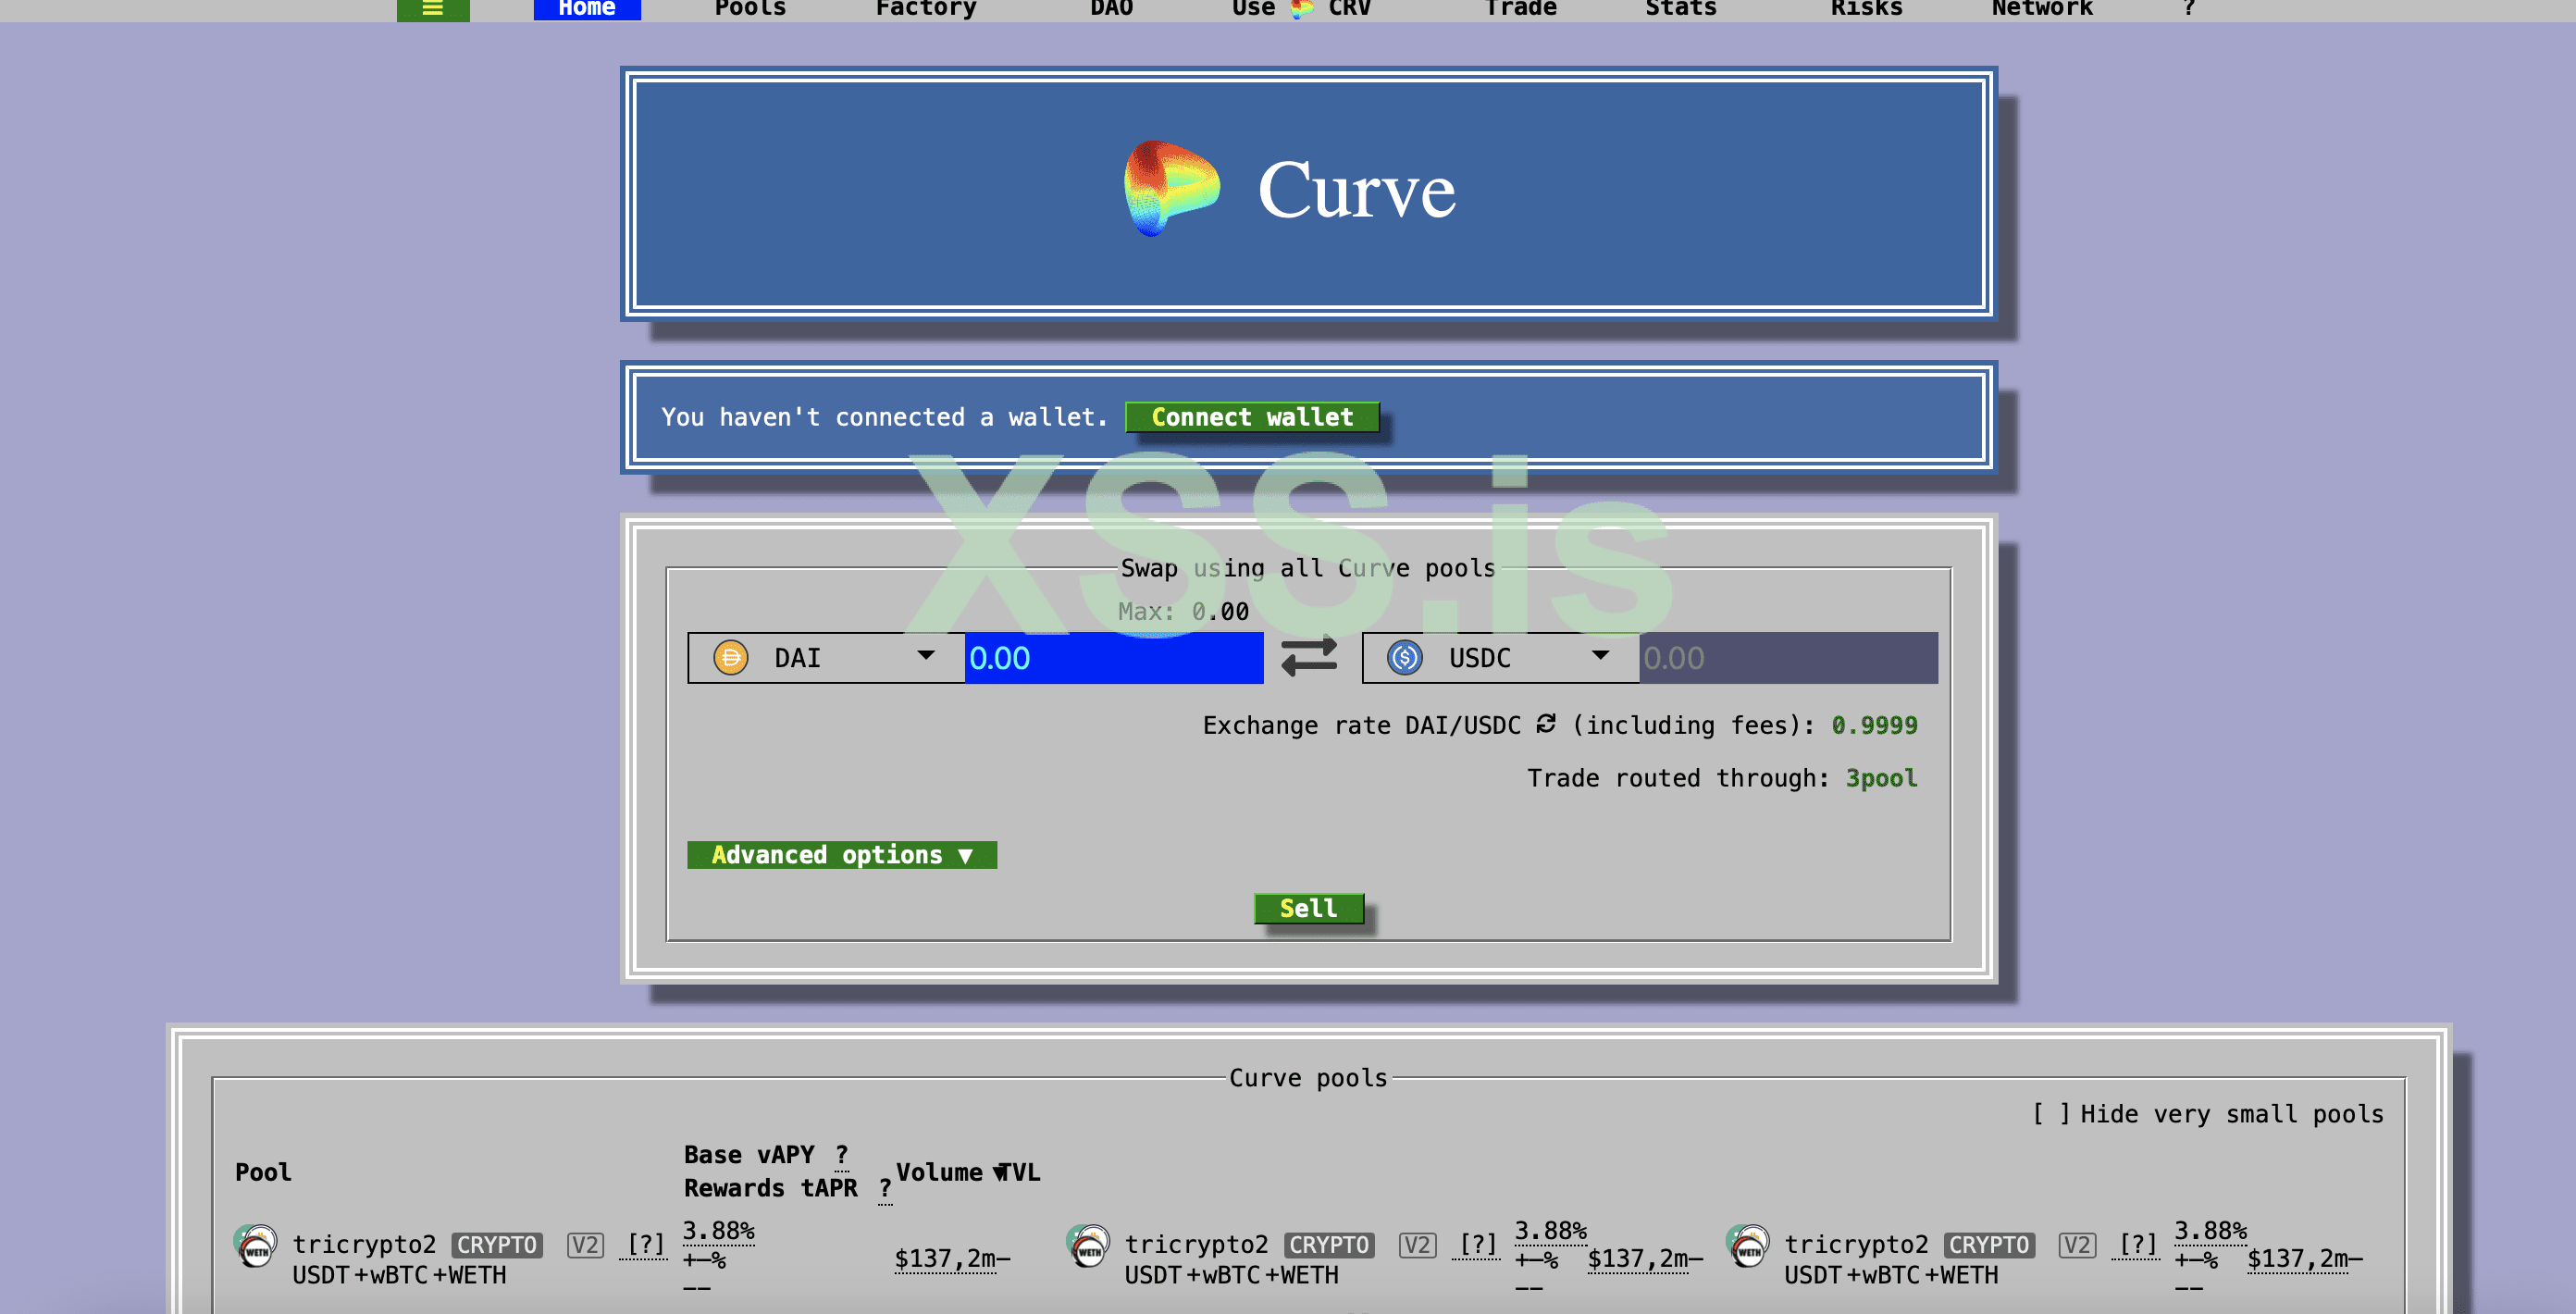
Task: Click the Curve rainbow logo in banner
Action: [1171, 188]
